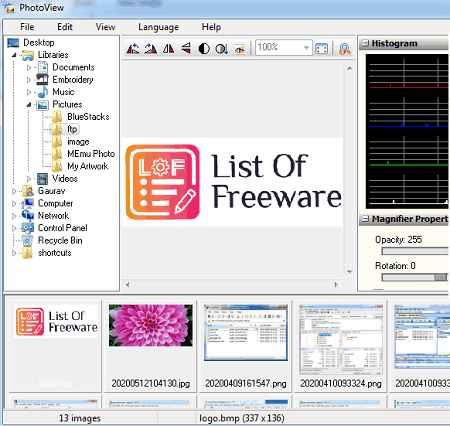Open the Edit menu
Image resolution: width=450 pixels, height=426 pixels.
(65, 27)
